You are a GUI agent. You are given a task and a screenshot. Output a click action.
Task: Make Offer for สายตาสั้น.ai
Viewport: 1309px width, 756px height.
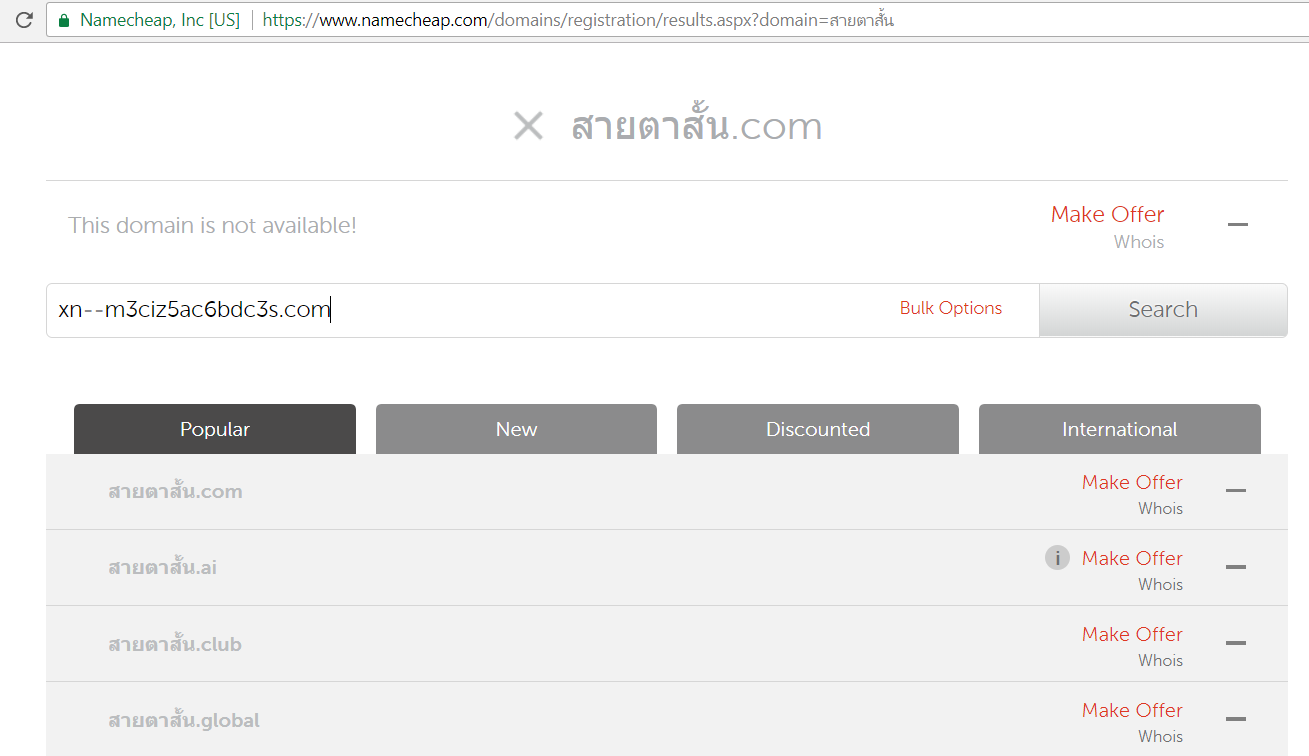[1132, 558]
